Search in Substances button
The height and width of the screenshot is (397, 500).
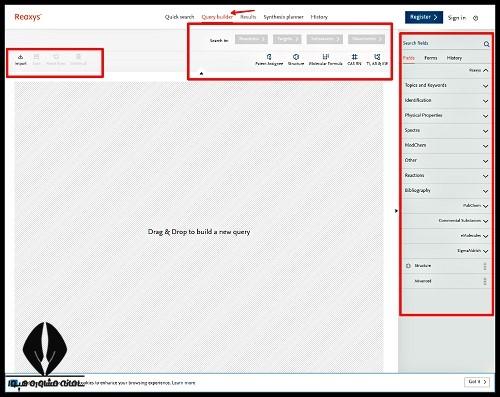click(x=325, y=39)
